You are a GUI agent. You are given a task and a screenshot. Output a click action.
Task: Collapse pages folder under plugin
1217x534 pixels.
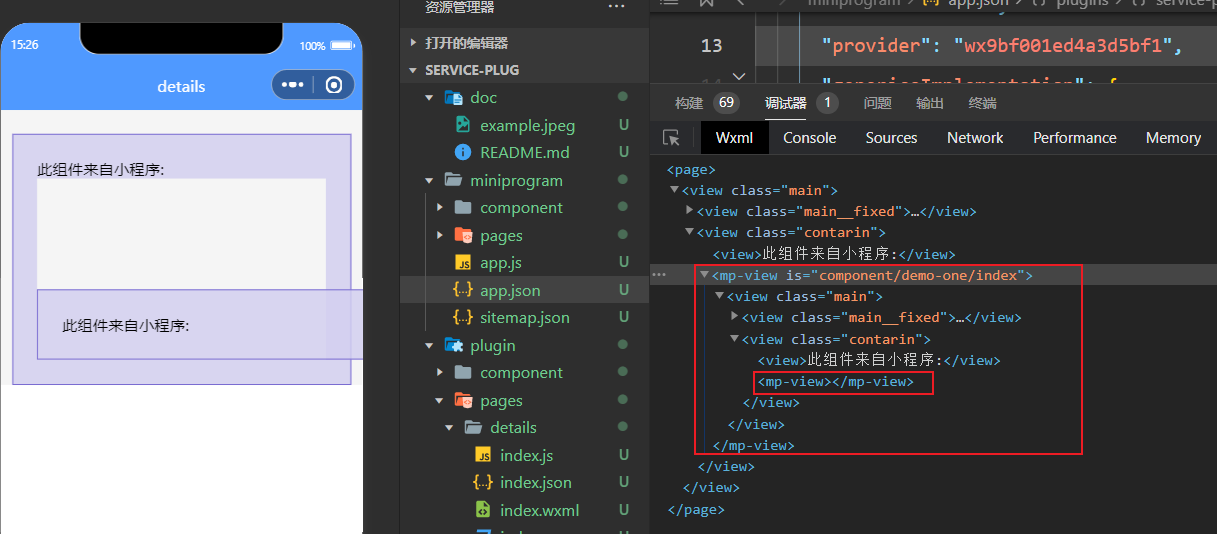[x=439, y=400]
